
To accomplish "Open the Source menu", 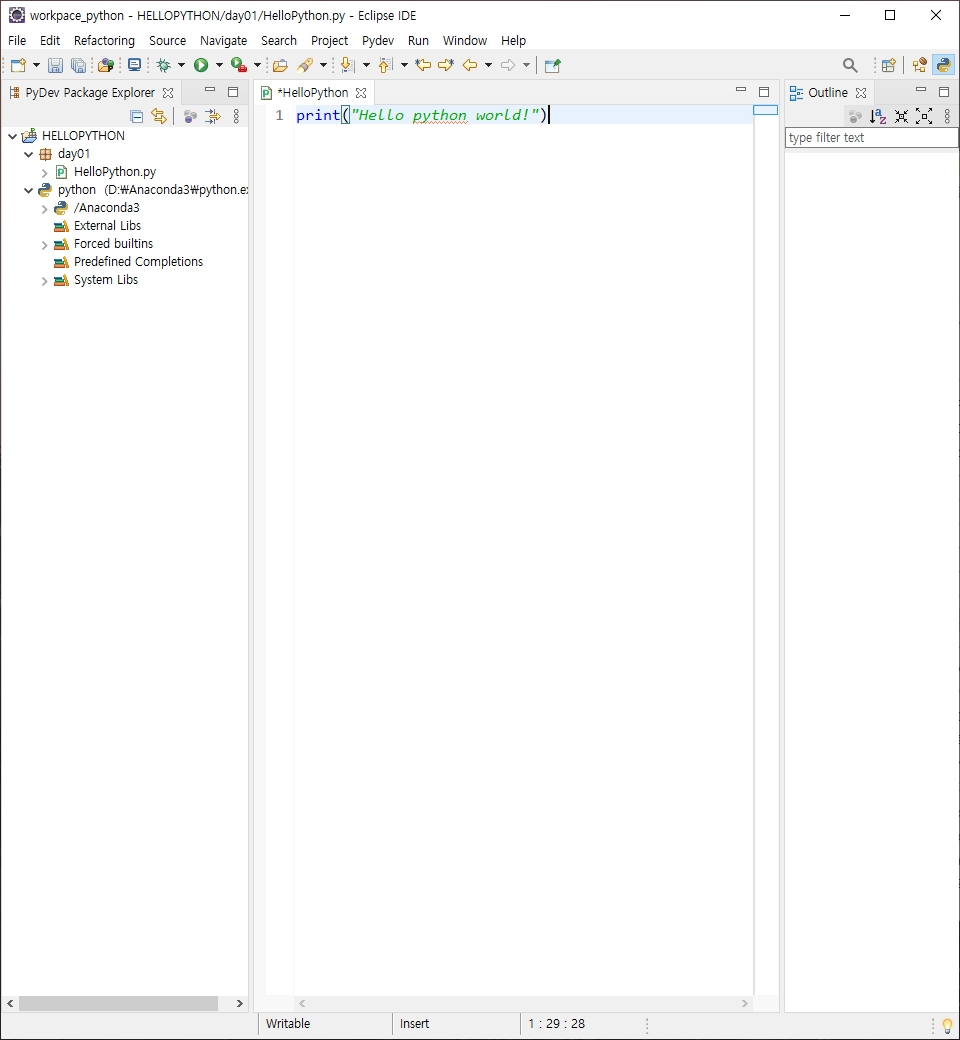I will point(167,40).
